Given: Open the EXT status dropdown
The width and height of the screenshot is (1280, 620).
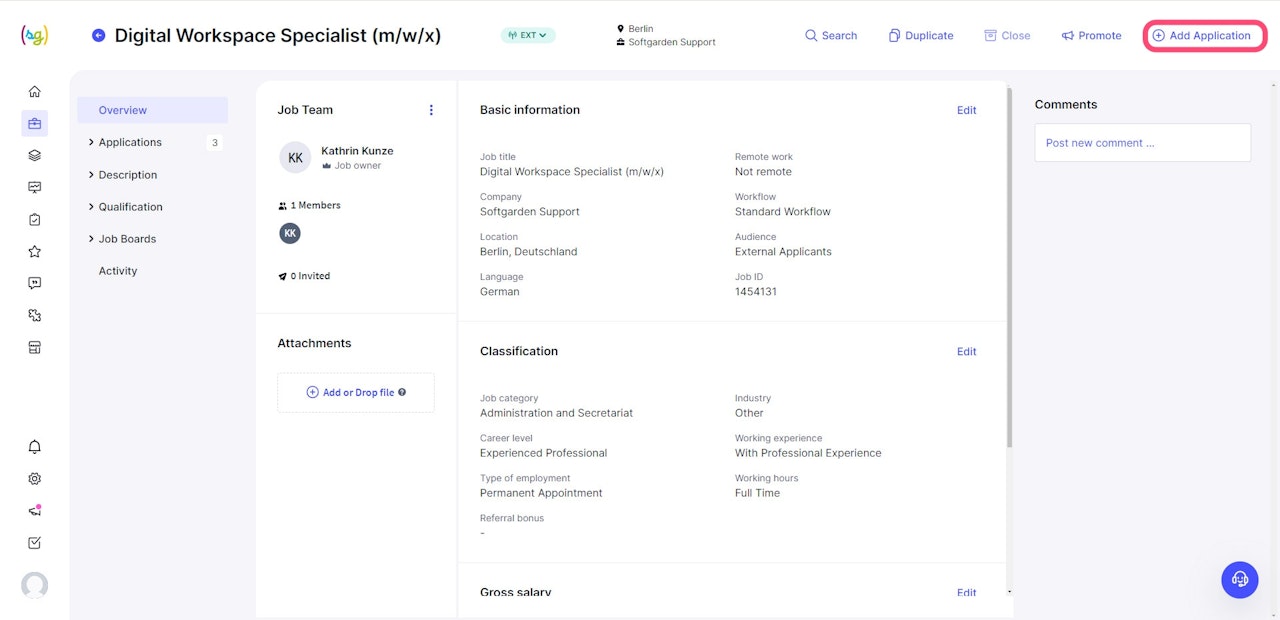Looking at the screenshot, I should click(528, 36).
